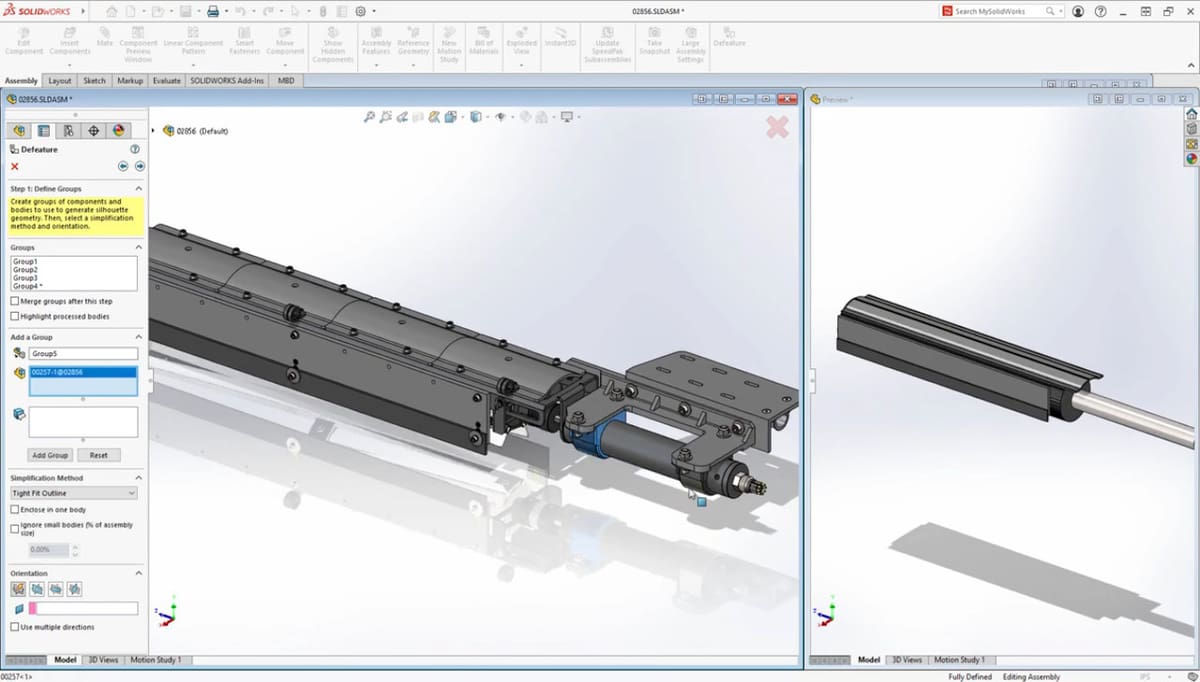Select Group3 in the Groups list
This screenshot has width=1200, height=682.
click(x=25, y=278)
